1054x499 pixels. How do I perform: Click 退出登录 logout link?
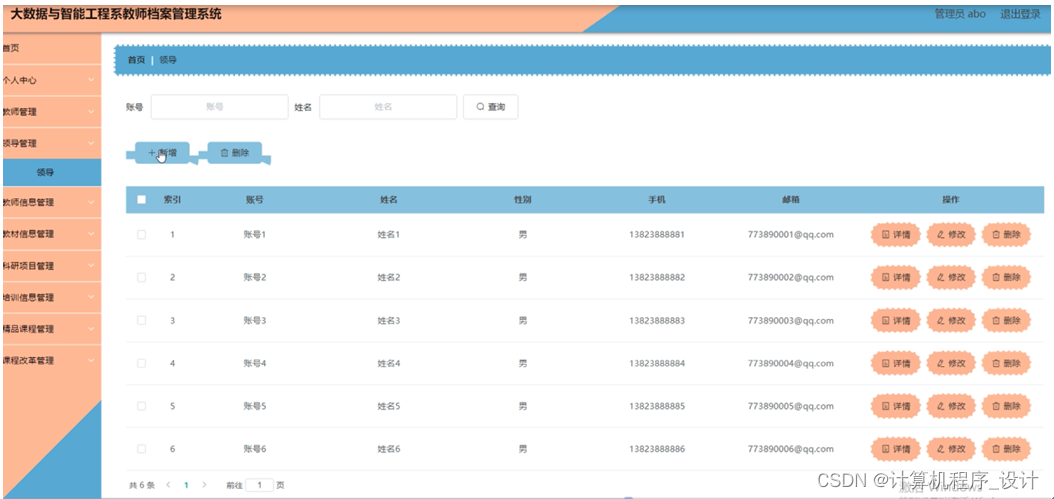pyautogui.click(x=1020, y=14)
